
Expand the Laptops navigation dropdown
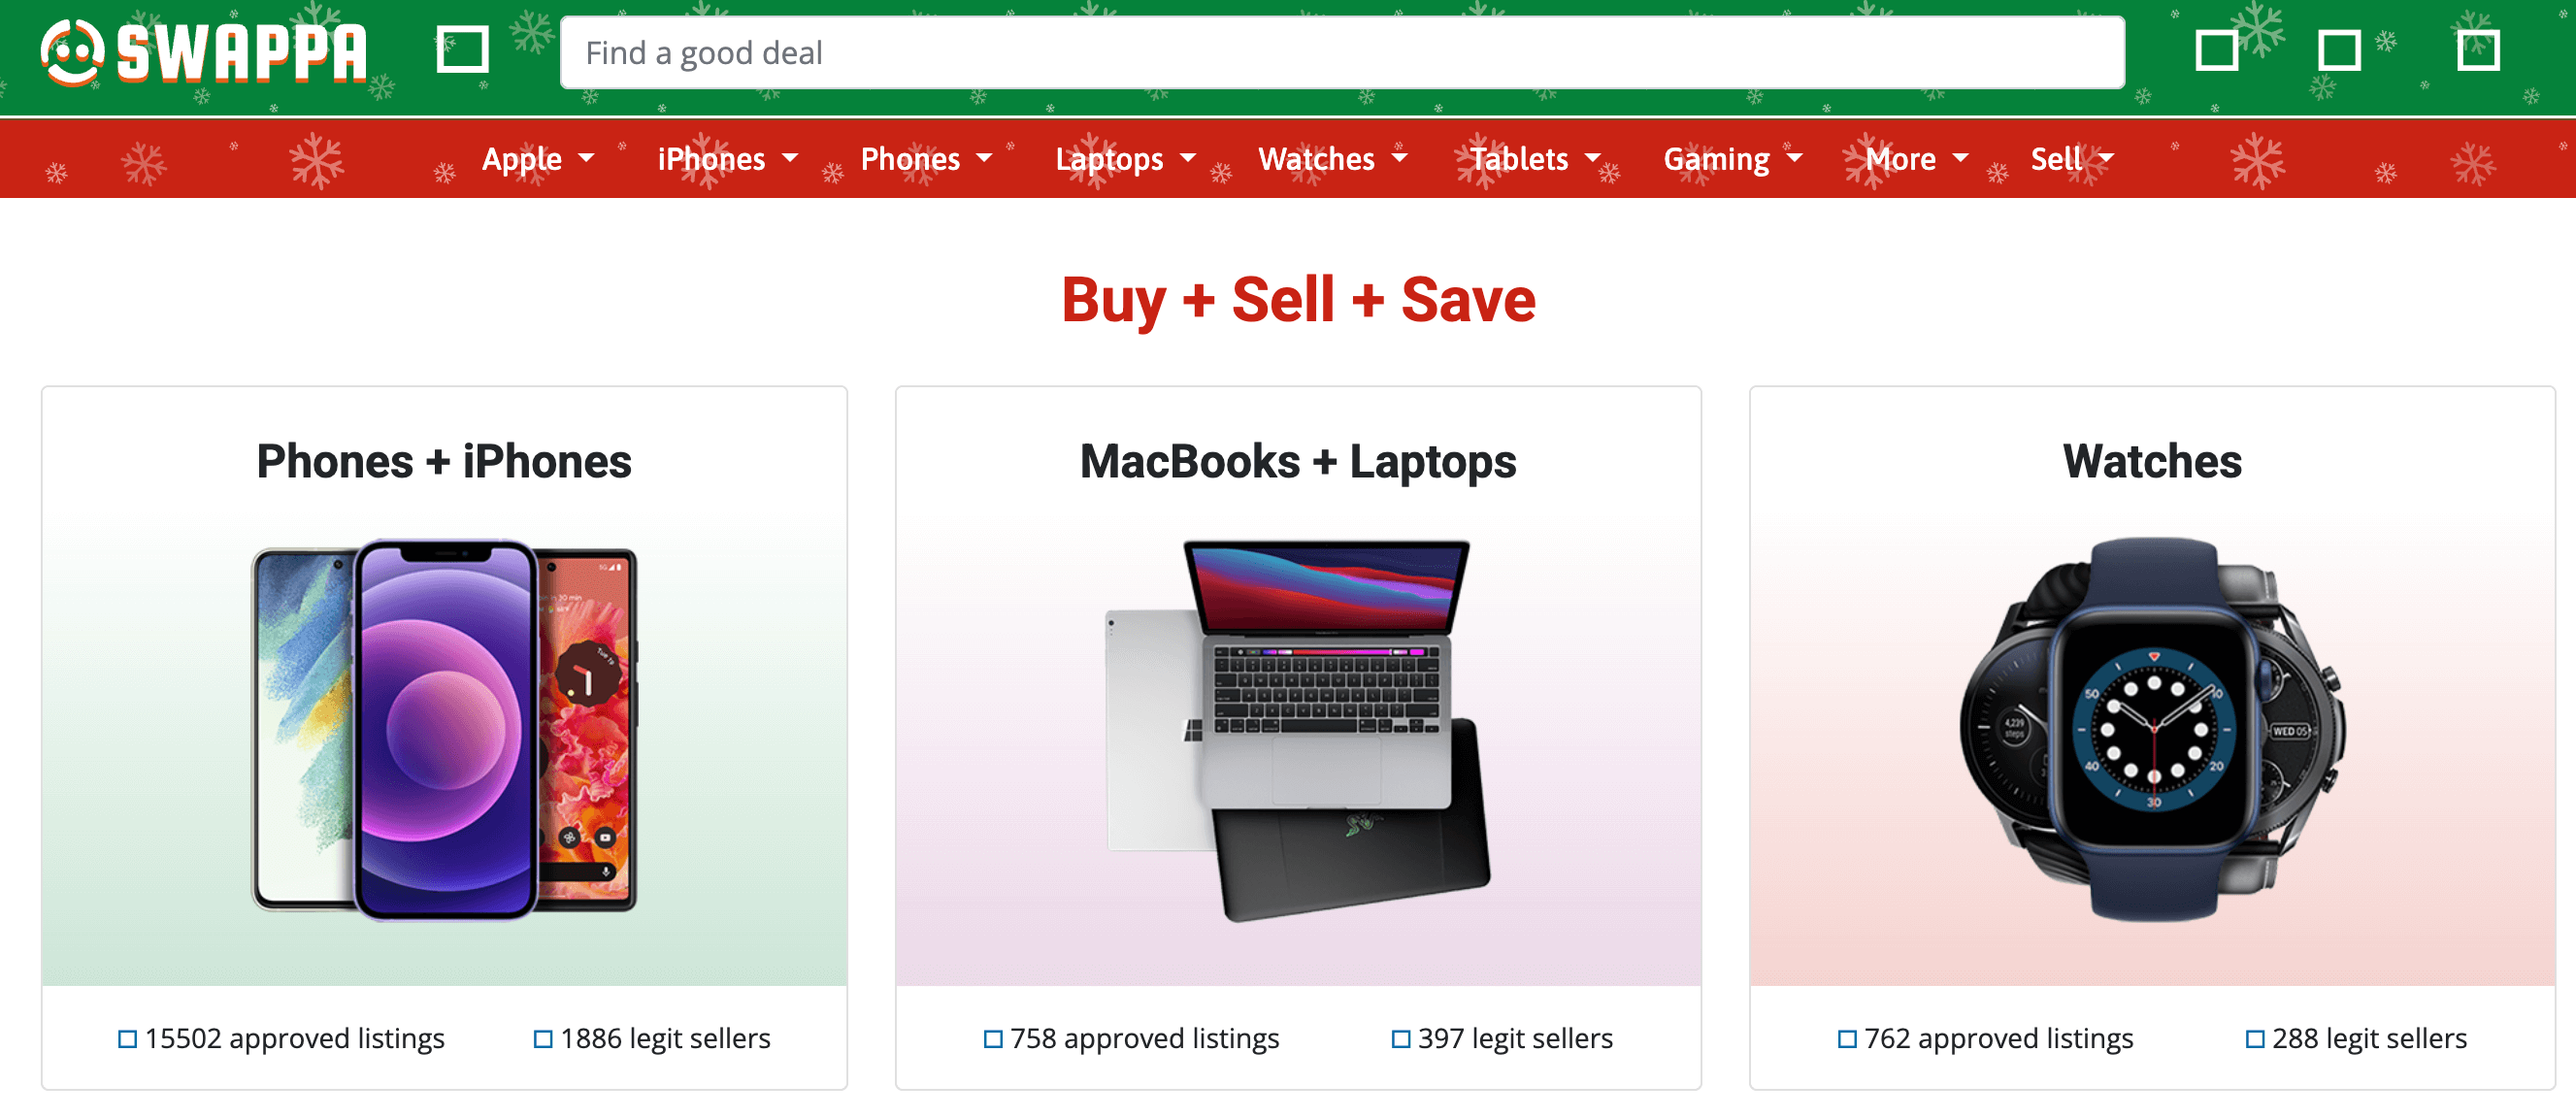[x=1125, y=159]
